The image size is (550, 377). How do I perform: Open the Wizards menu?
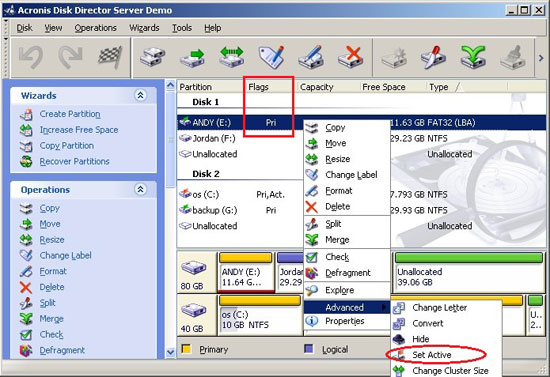(144, 28)
